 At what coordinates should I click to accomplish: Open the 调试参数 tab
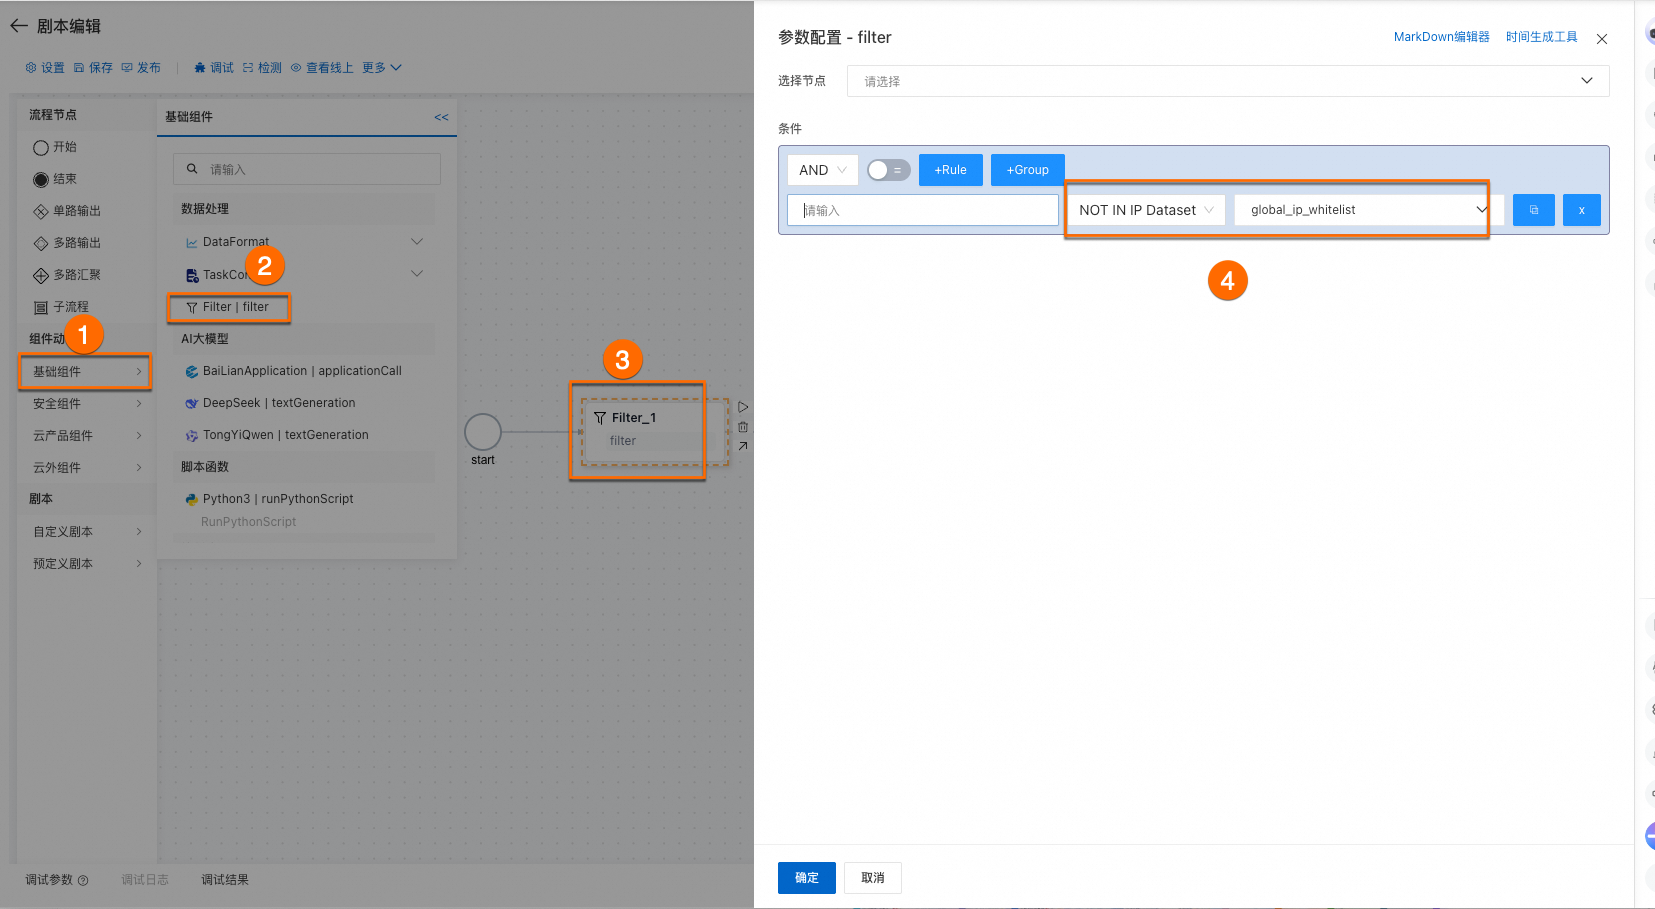(x=49, y=880)
